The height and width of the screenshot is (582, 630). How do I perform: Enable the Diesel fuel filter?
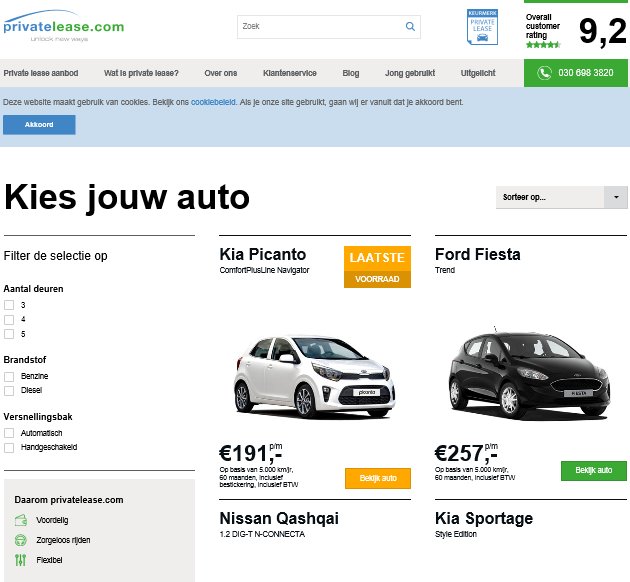click(9, 390)
